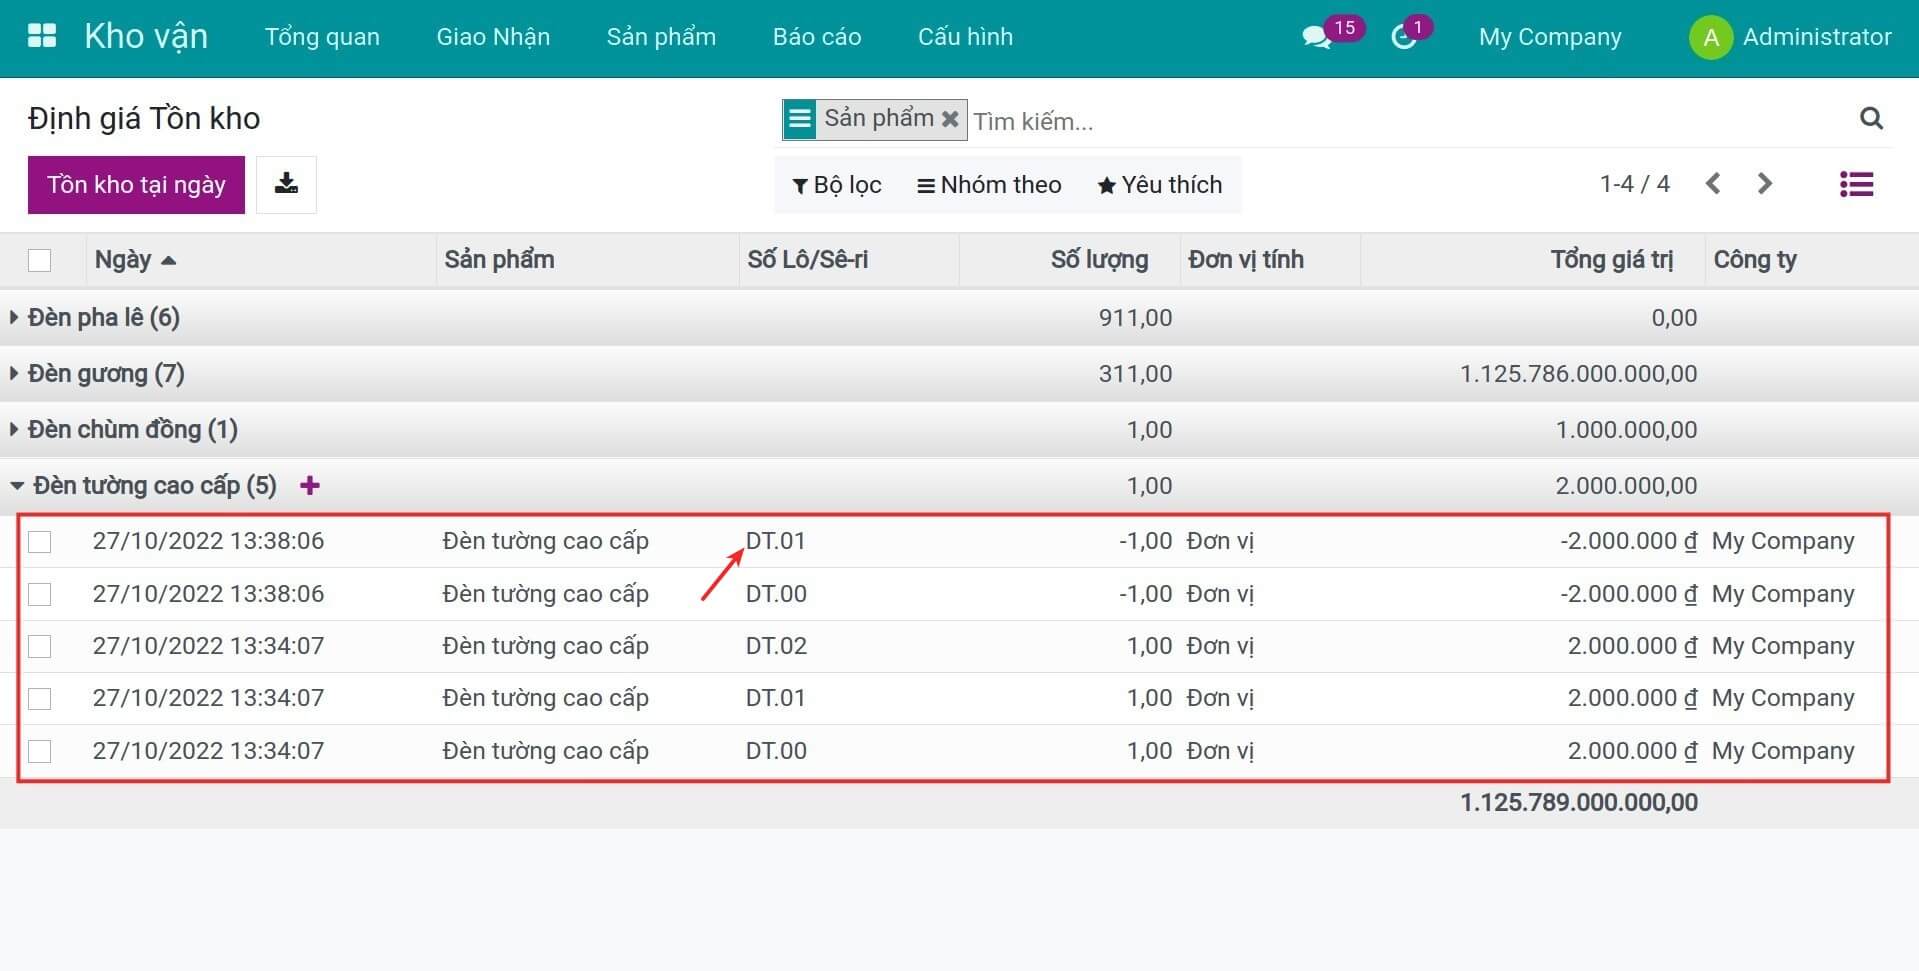Open the Cấu hình menu
This screenshot has height=971, width=1919.
[x=964, y=37]
